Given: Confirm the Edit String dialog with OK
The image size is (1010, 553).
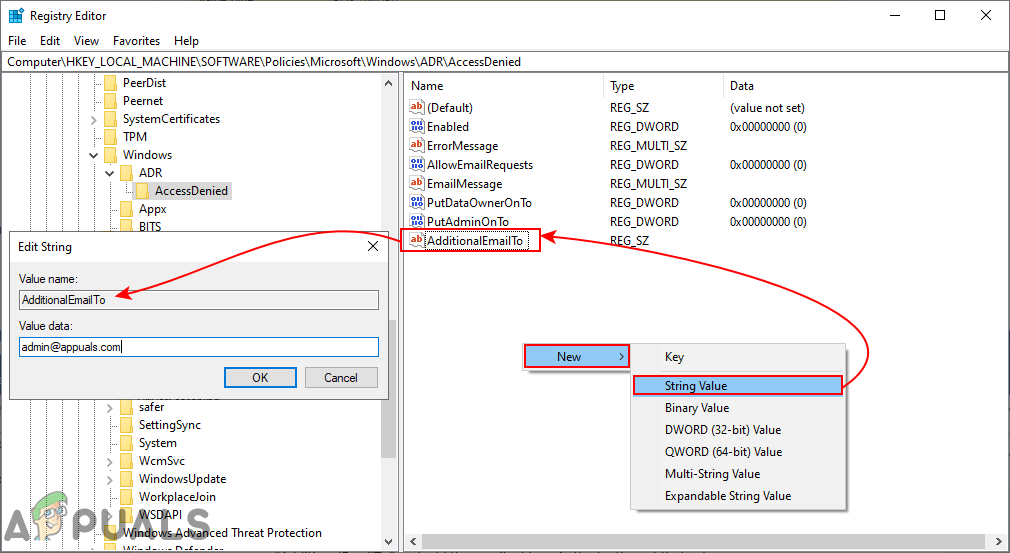Looking at the screenshot, I should 260,377.
